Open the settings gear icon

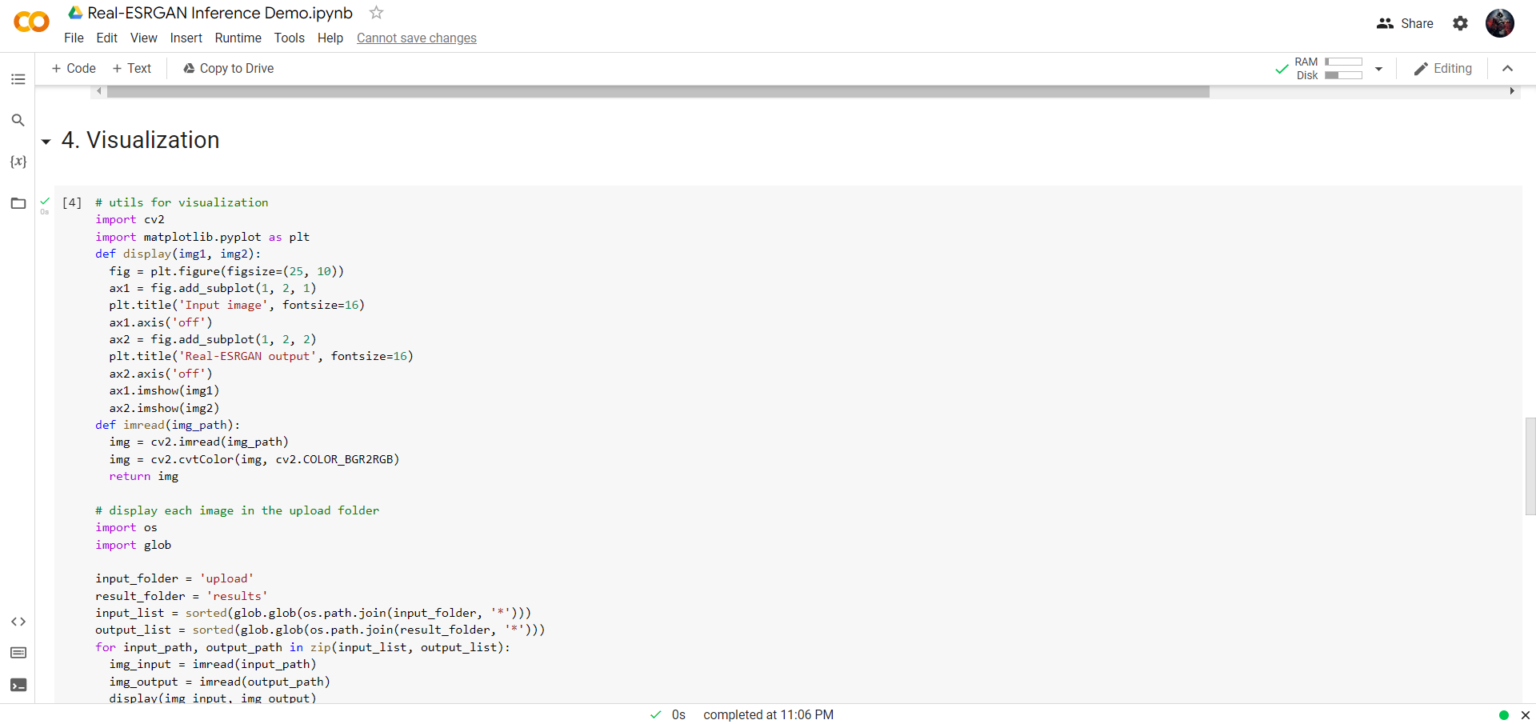(x=1460, y=23)
